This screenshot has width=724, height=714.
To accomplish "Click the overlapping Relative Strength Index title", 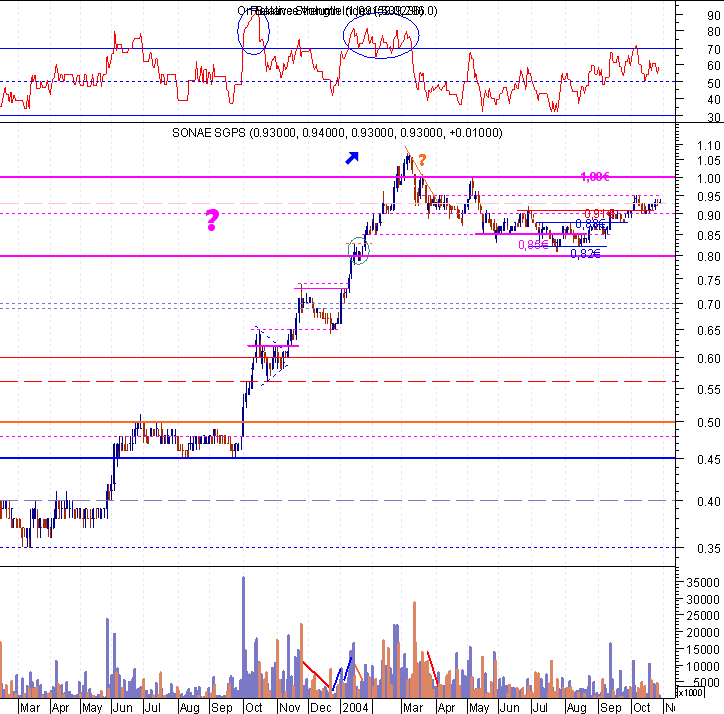I will (x=337, y=11).
